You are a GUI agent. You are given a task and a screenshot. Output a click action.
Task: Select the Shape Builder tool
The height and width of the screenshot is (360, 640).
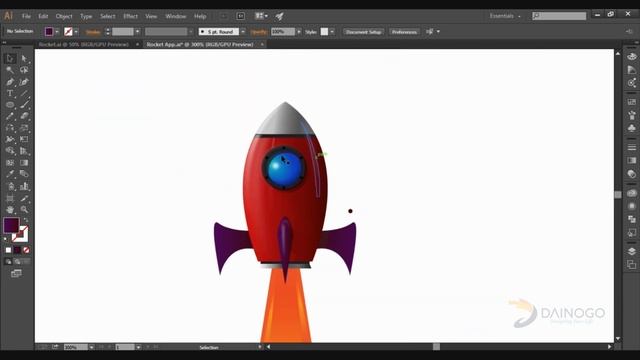10,151
